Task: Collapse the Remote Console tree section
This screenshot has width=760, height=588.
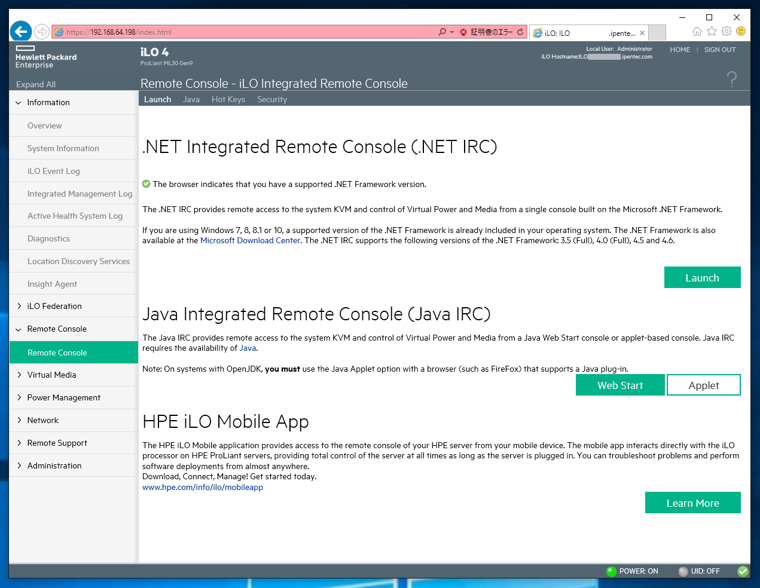Action: click(x=18, y=329)
